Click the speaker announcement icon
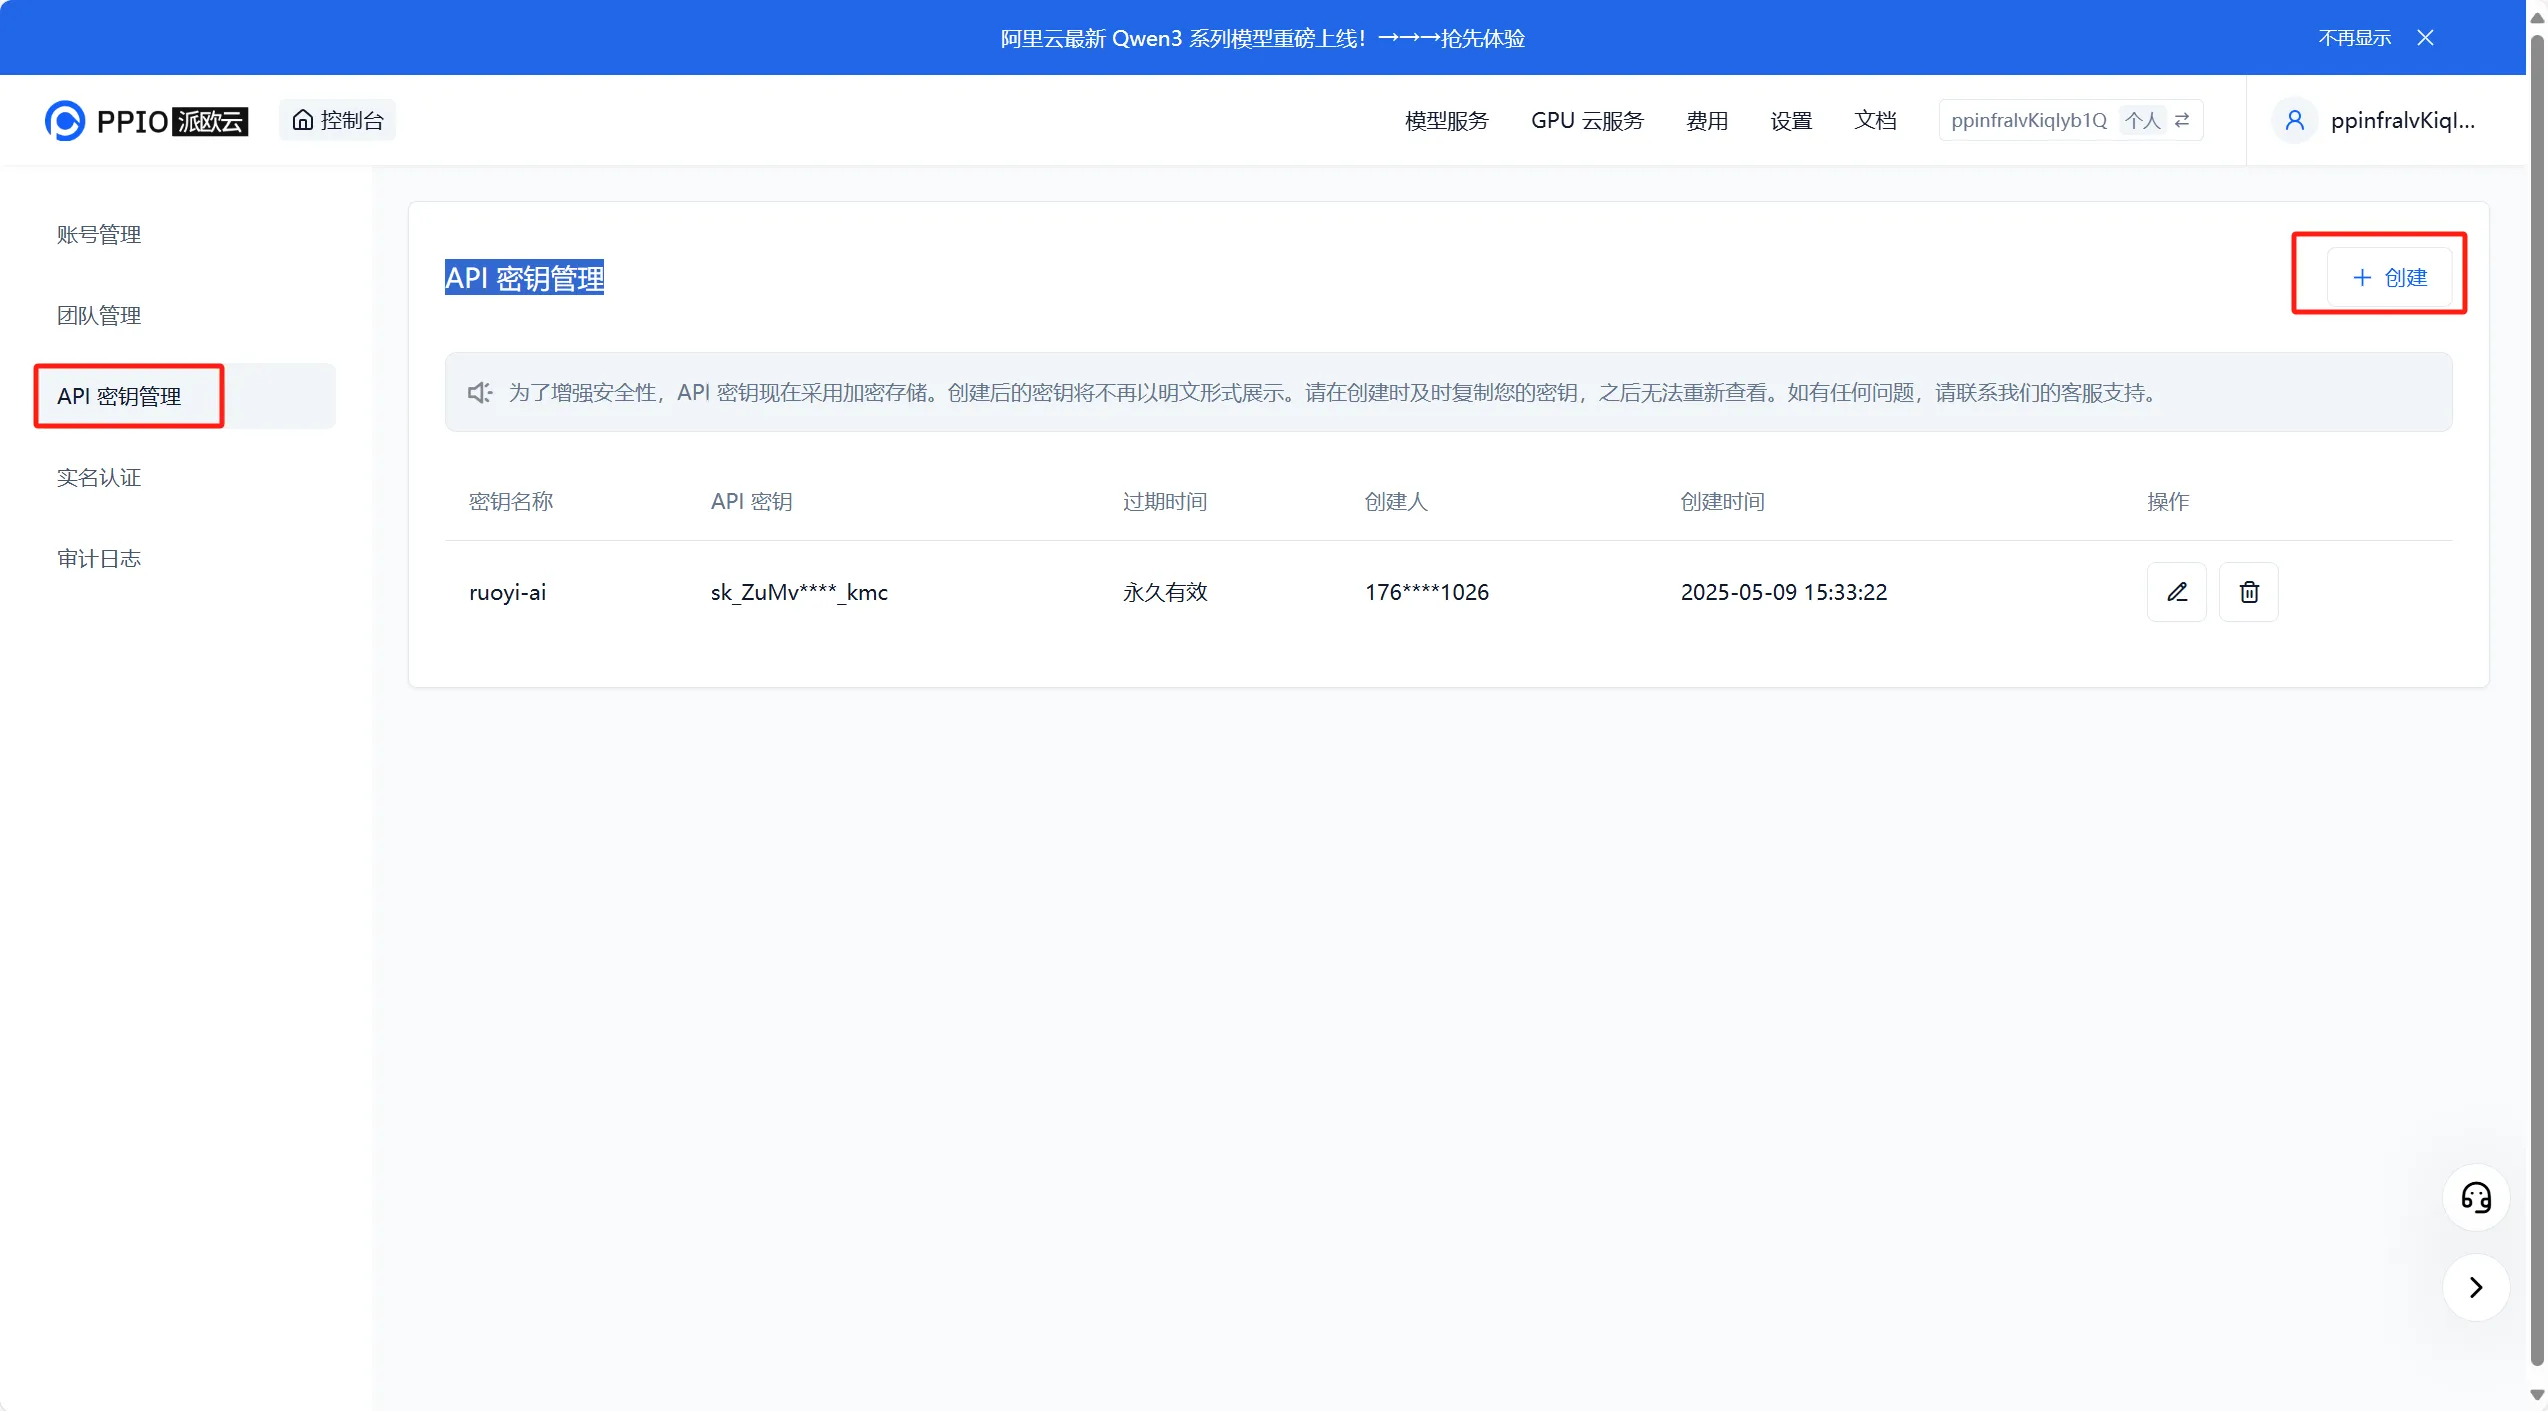 pos(480,393)
